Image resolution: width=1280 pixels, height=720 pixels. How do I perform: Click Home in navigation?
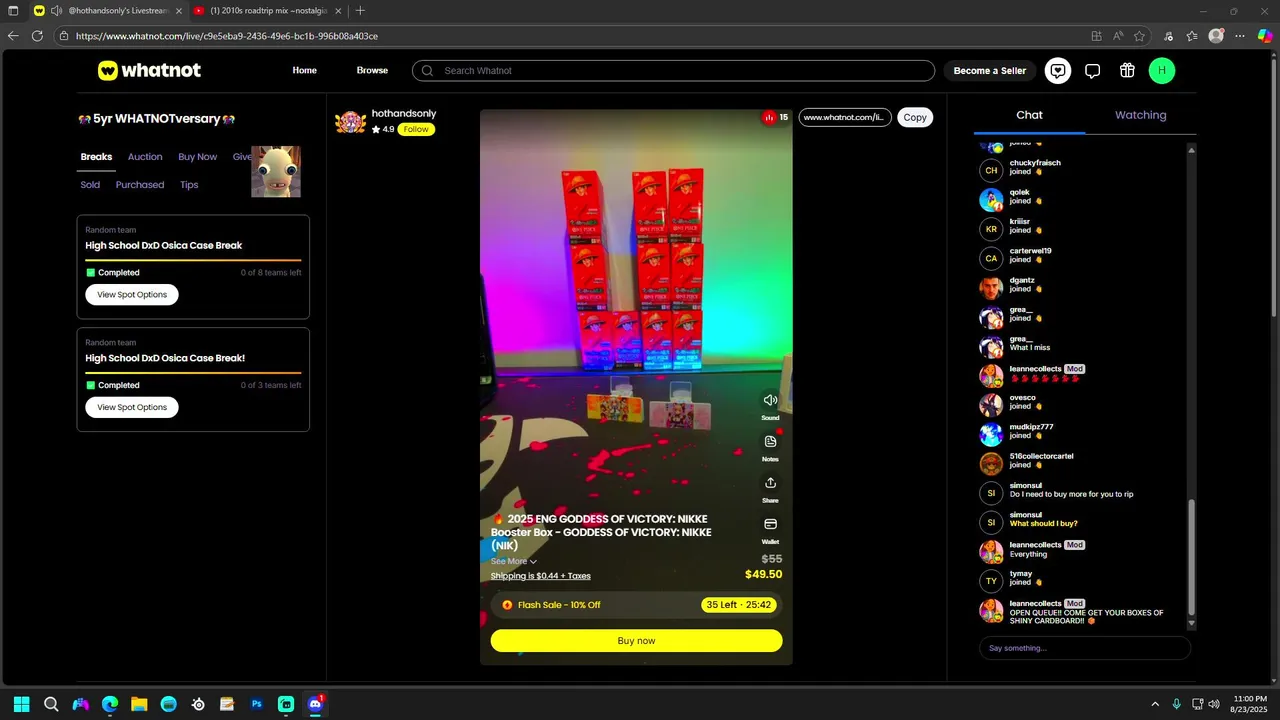pyautogui.click(x=304, y=70)
